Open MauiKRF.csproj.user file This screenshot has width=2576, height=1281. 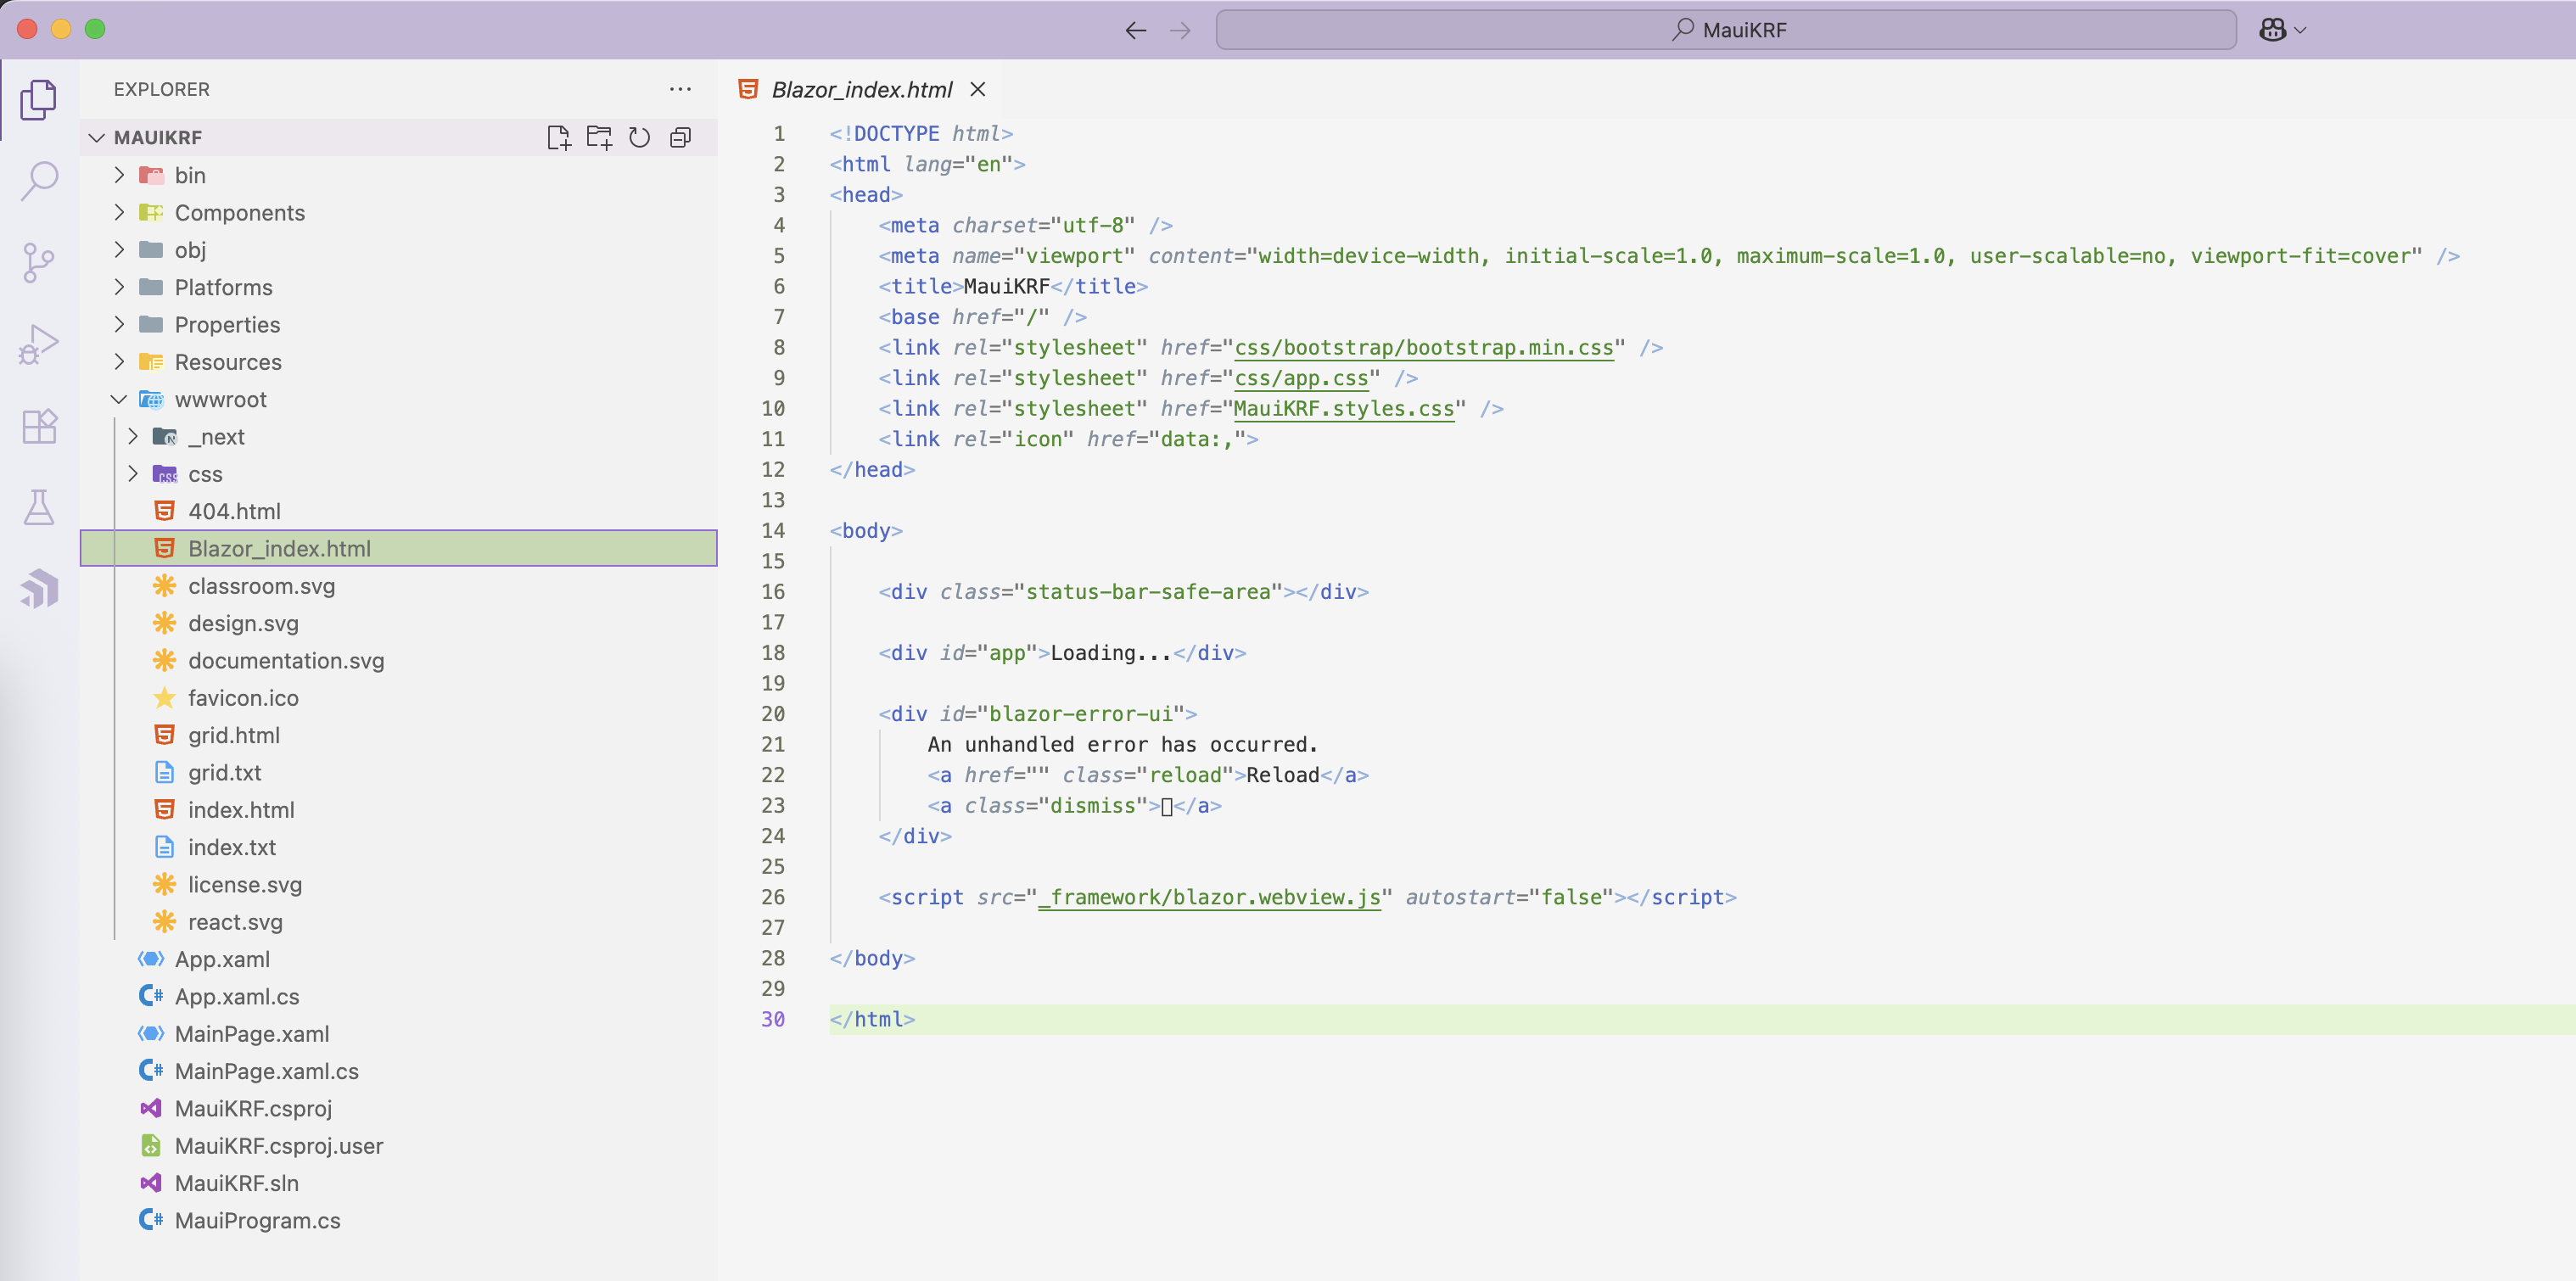[x=399, y=1146]
